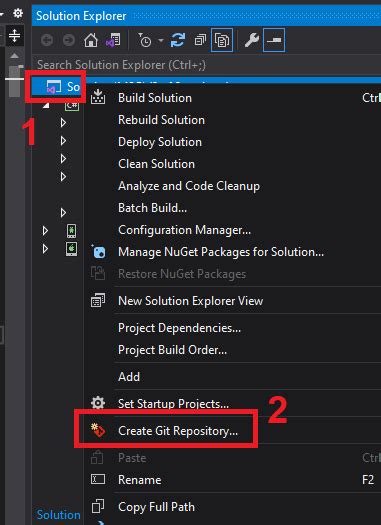Viewport: 381px width, 525px height.
Task: Toggle Preview Selected Items button
Action: (274, 41)
